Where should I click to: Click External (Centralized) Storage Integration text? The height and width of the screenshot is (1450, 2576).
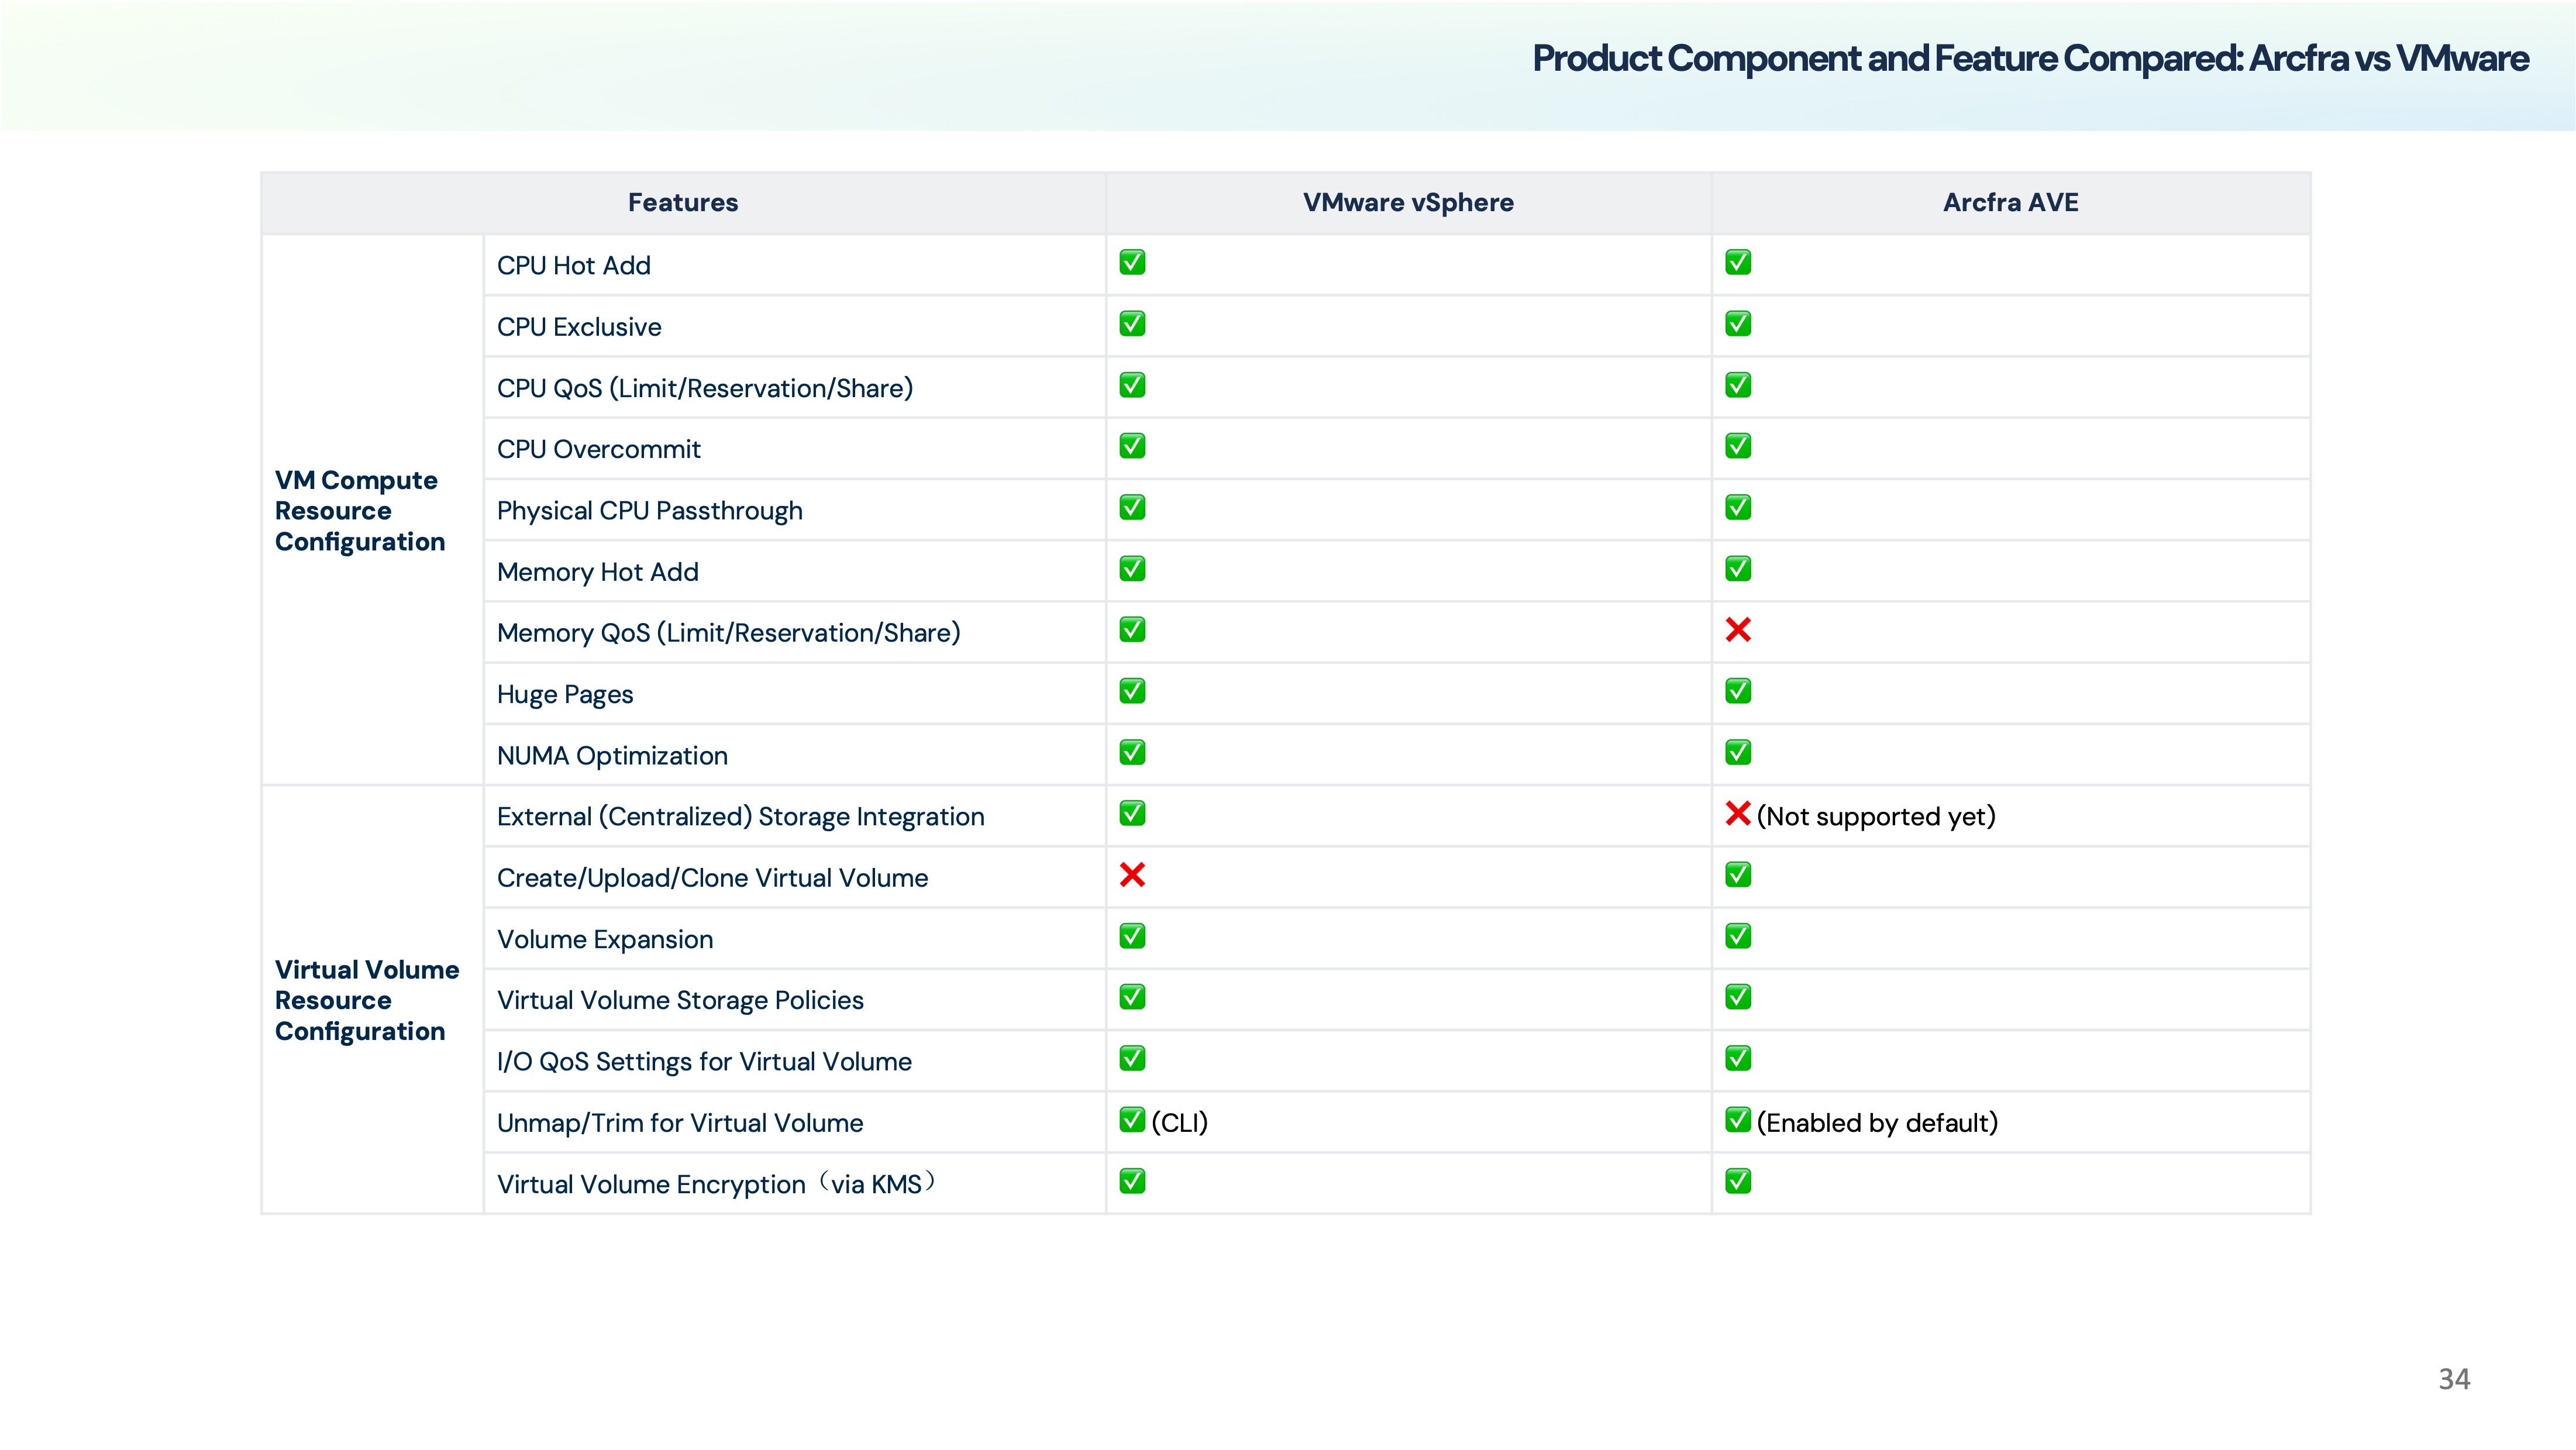(740, 817)
